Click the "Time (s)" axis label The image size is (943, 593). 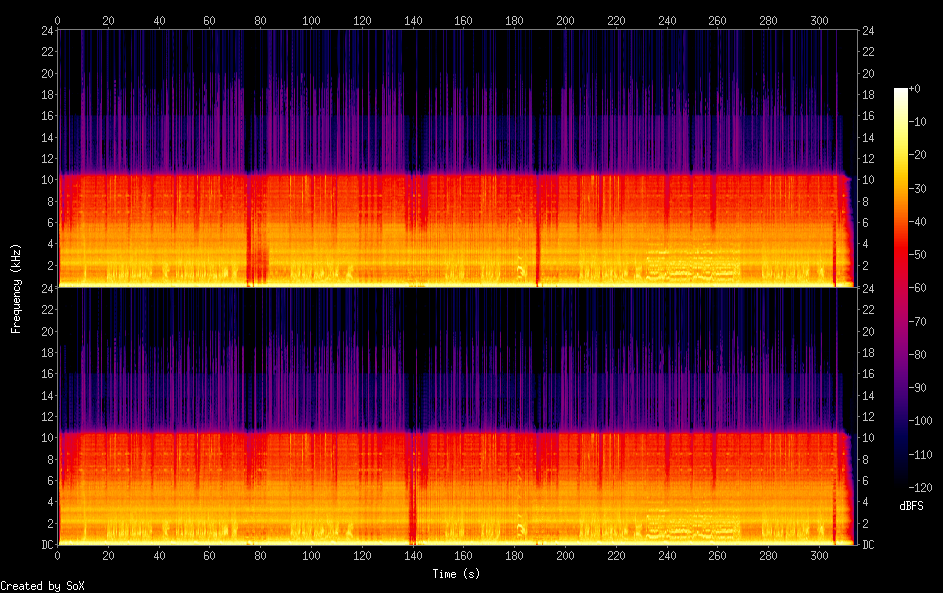(456, 574)
